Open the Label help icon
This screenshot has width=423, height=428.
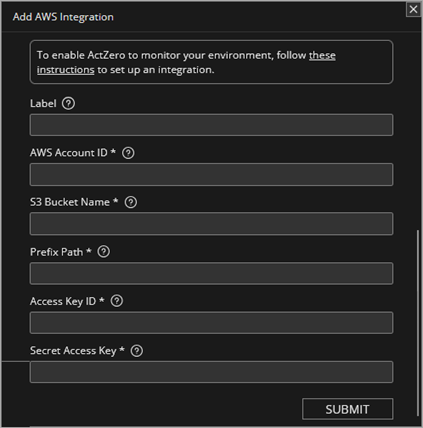pyautogui.click(x=68, y=103)
